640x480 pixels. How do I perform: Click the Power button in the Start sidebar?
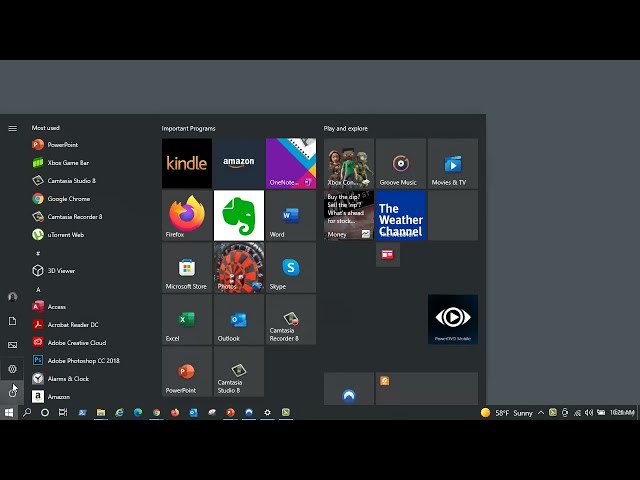click(12, 392)
